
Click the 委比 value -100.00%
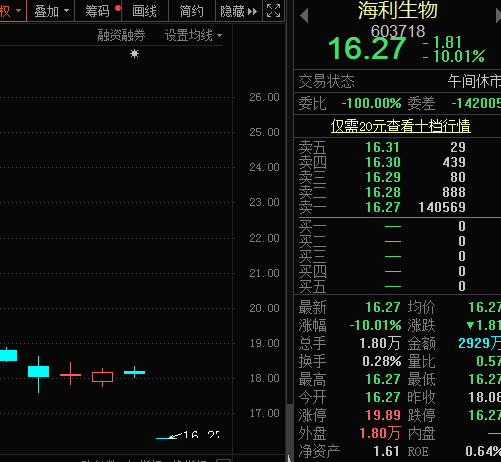[x=371, y=103]
